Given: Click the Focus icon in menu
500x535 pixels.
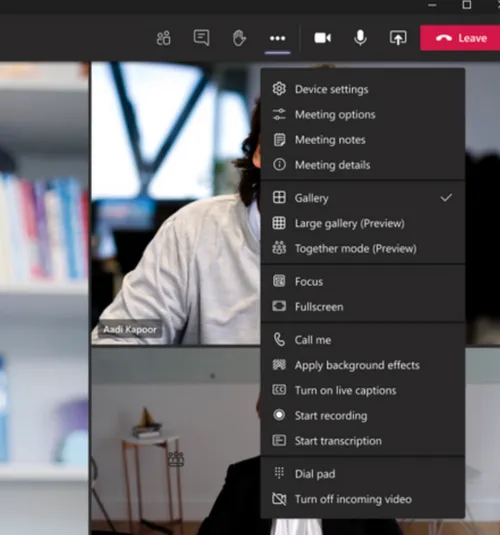Looking at the screenshot, I should click(x=279, y=281).
